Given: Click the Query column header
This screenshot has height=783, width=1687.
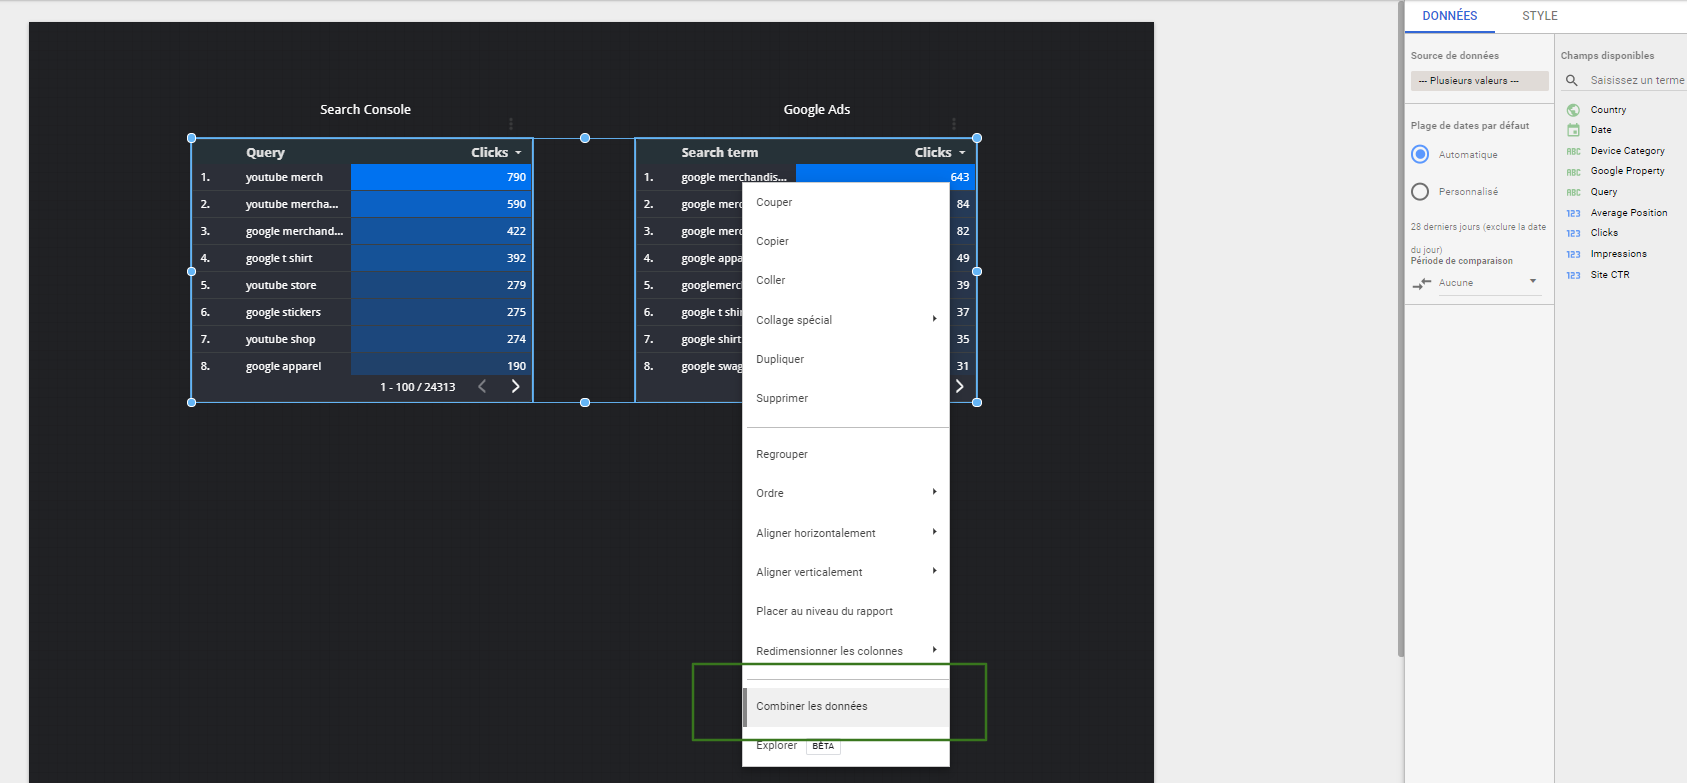Looking at the screenshot, I should pos(265,153).
